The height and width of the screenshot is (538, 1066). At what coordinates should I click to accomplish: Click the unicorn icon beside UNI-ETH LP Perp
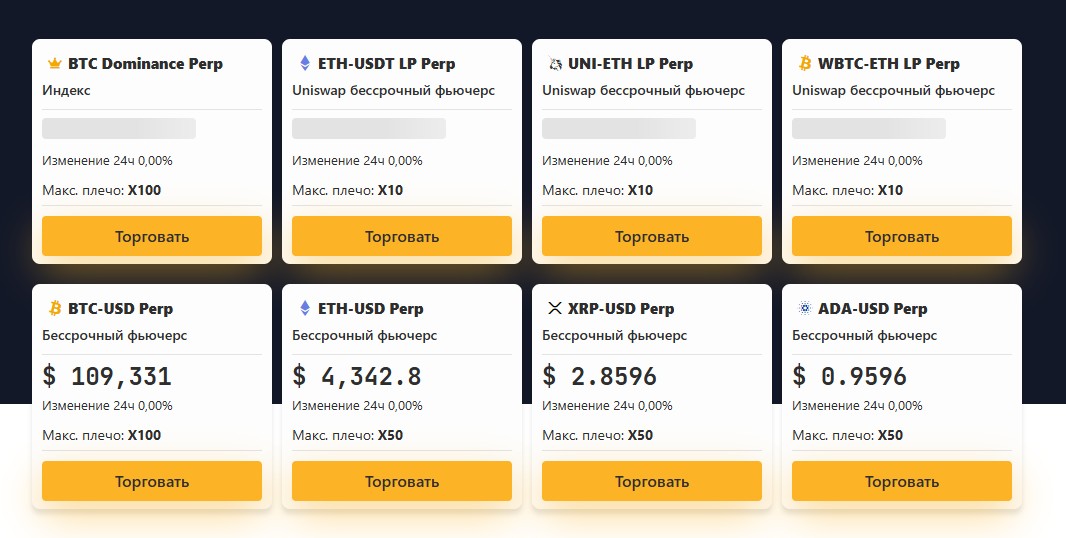pyautogui.click(x=555, y=64)
